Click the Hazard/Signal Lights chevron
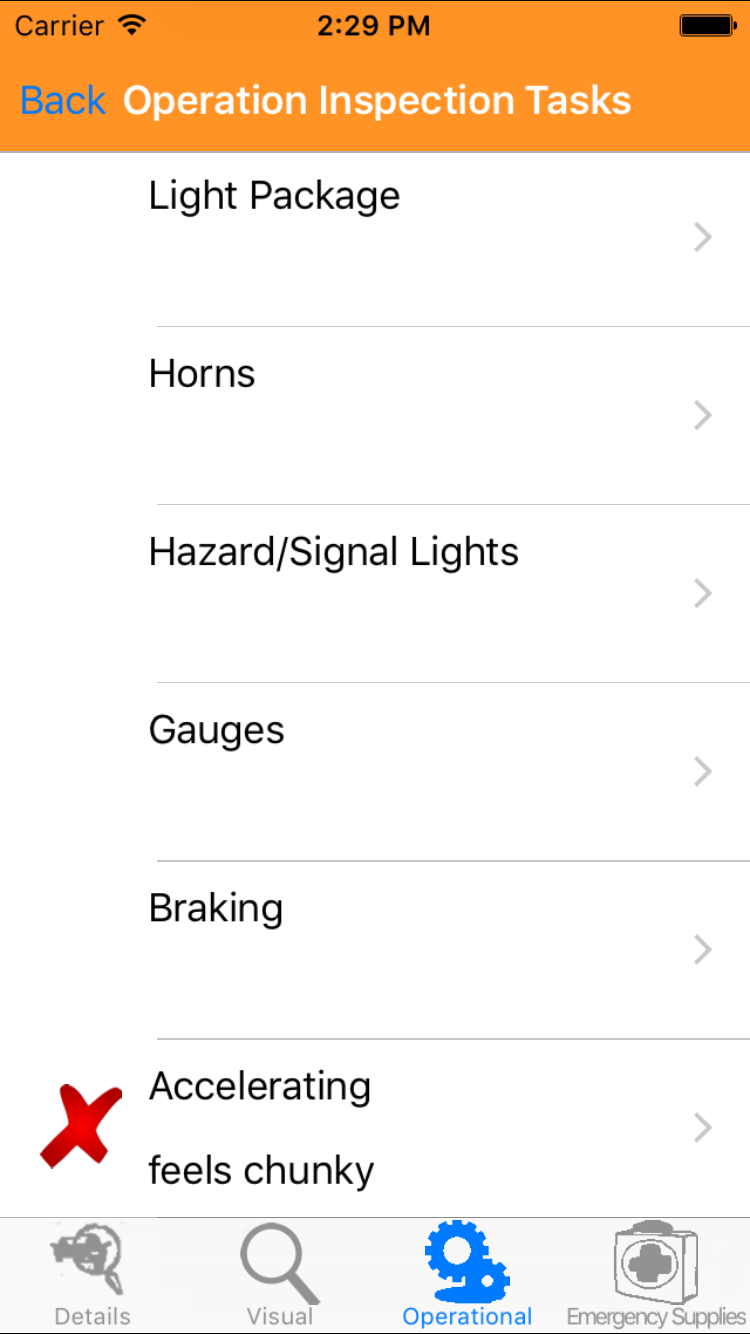 pyautogui.click(x=703, y=594)
